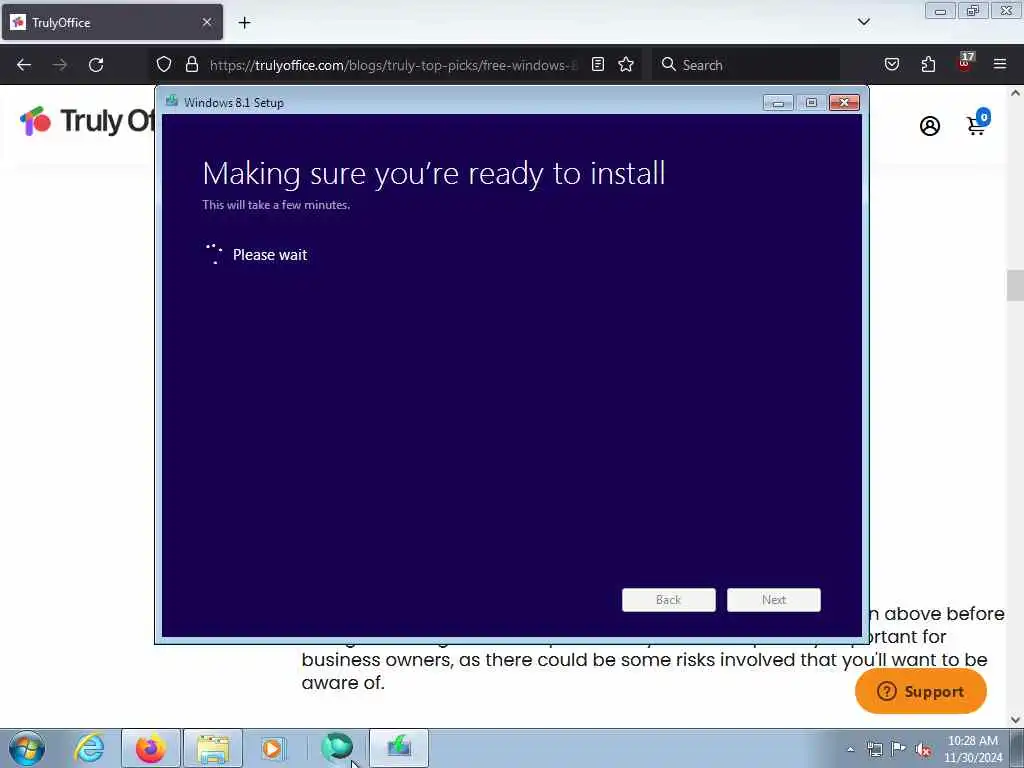
Task: Click the trulyoffice.com address bar URL
Action: pos(393,65)
